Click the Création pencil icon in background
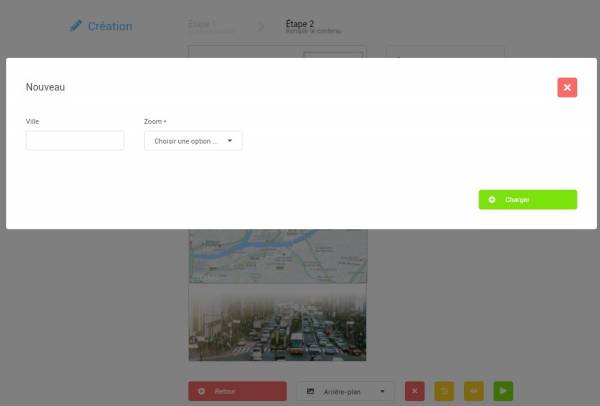 [x=76, y=26]
